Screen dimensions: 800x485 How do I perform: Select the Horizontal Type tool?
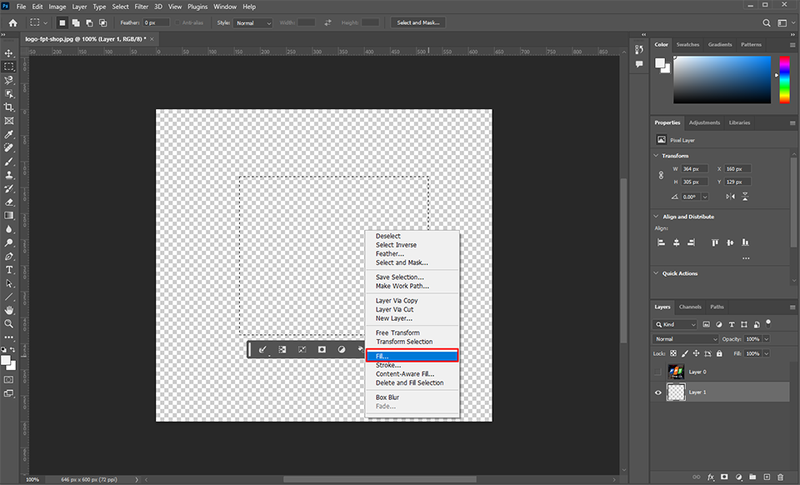9,270
